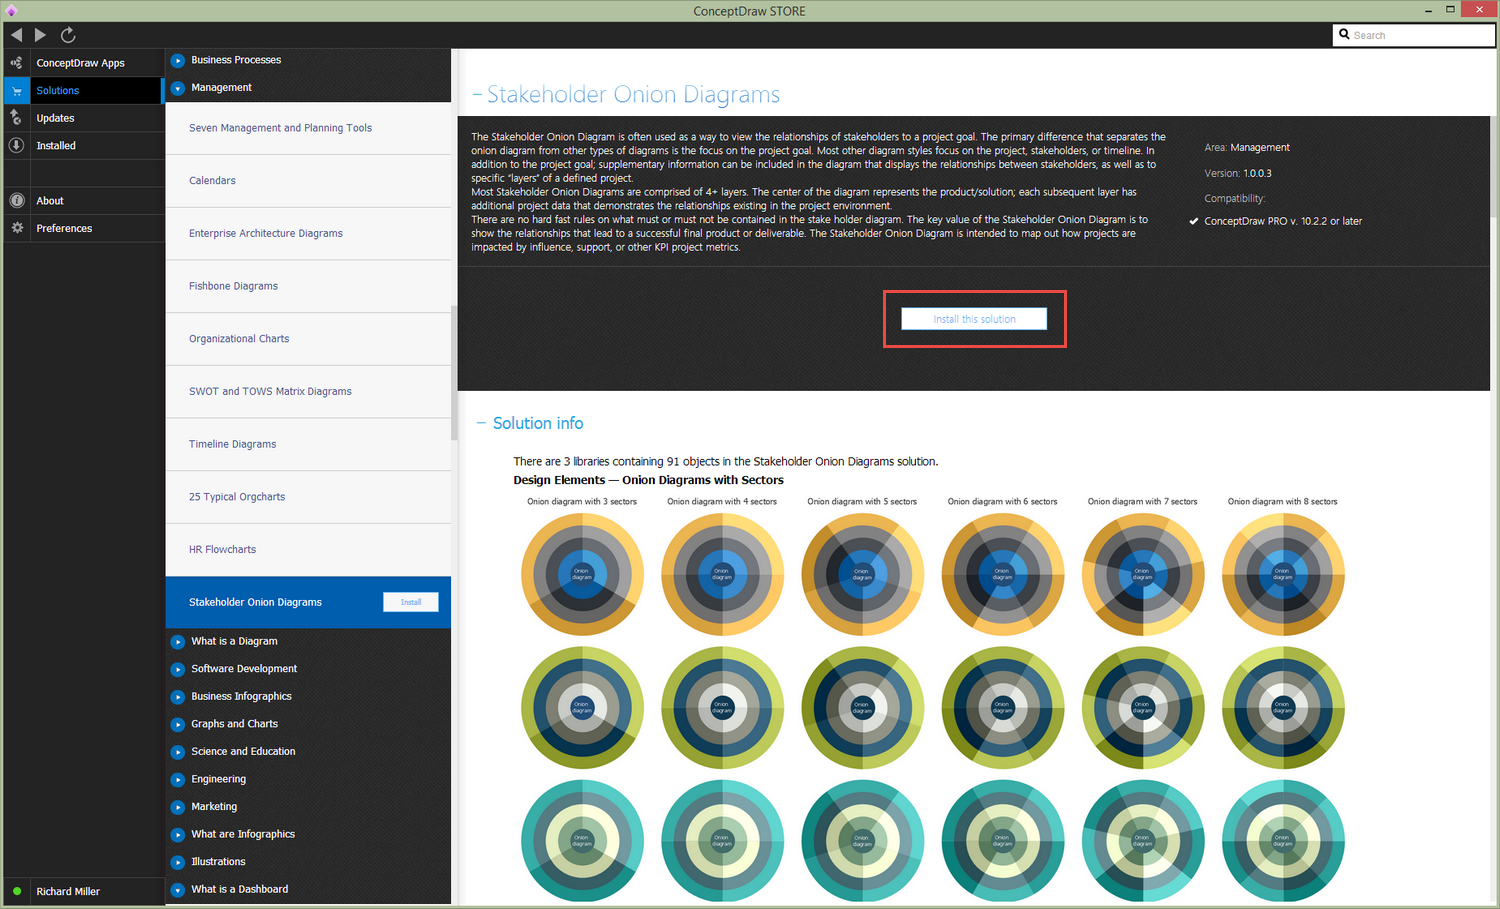The height and width of the screenshot is (909, 1500).
Task: Click the Preferences gear icon
Action: (x=16, y=228)
